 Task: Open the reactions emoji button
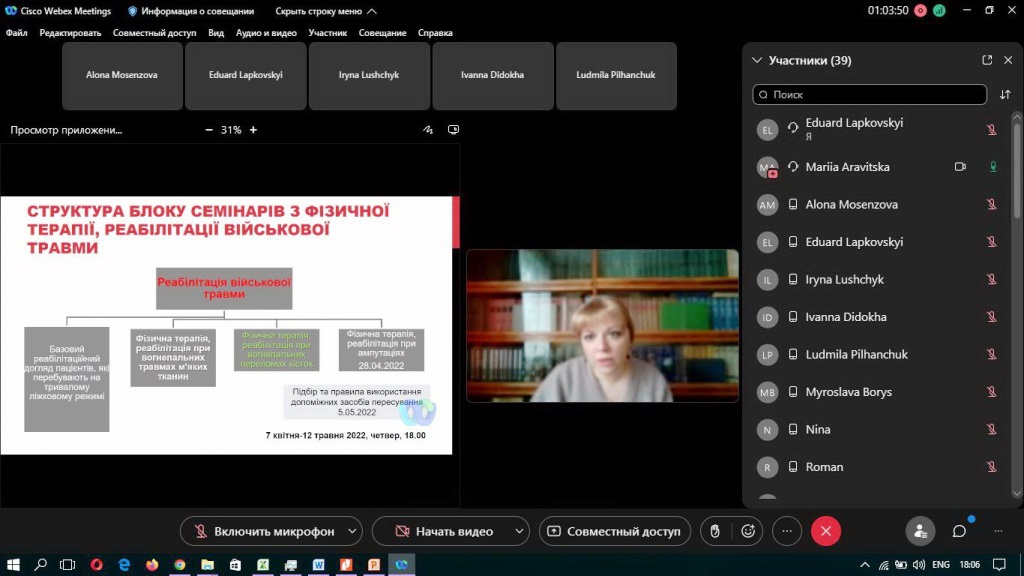click(747, 531)
